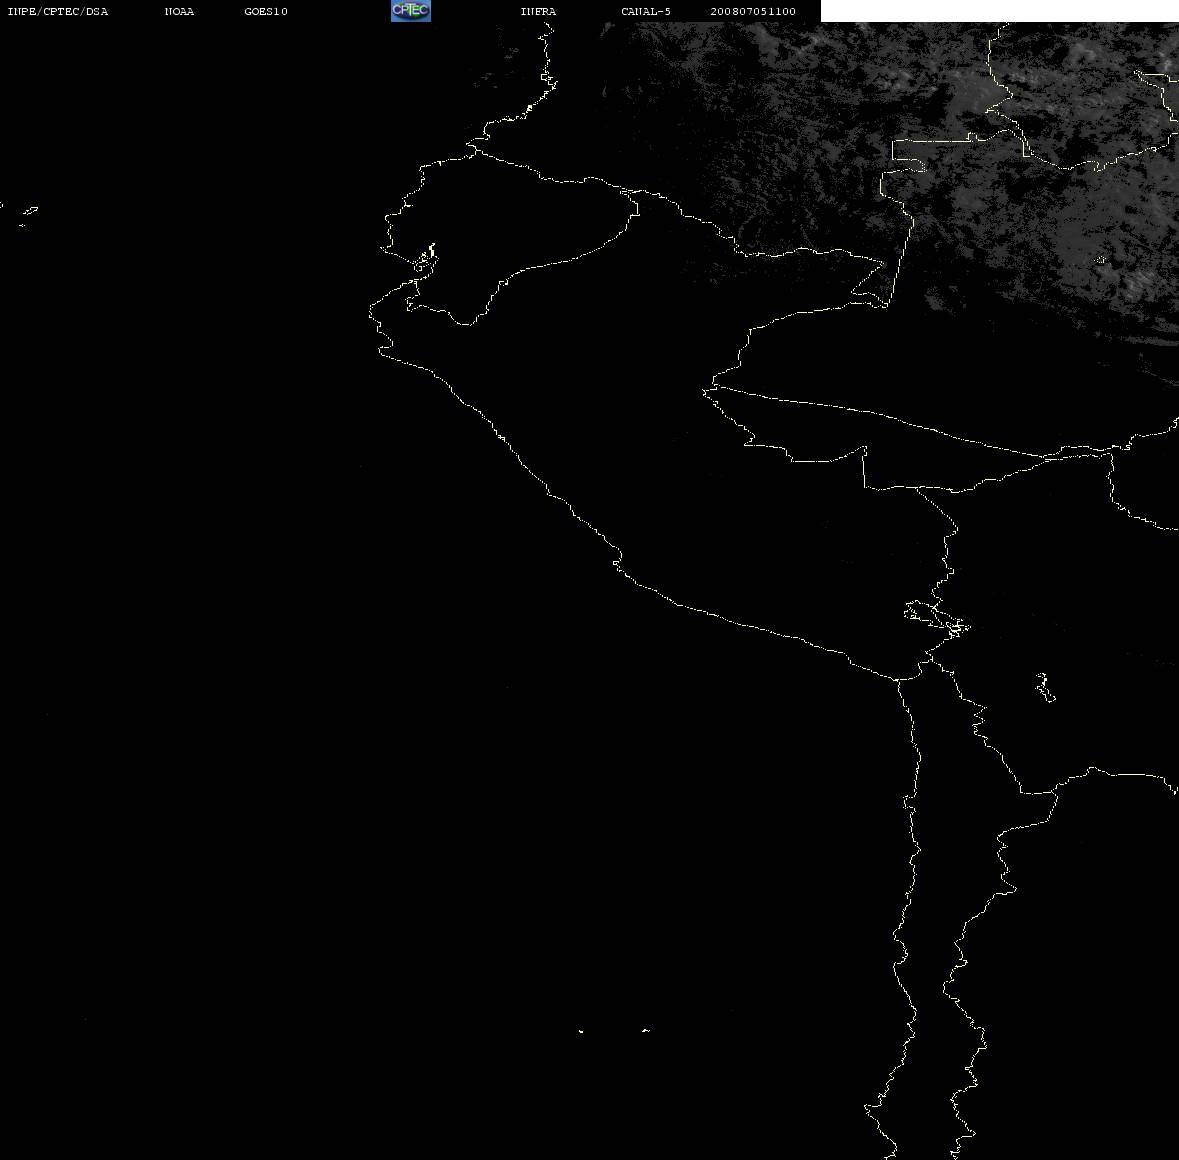Click the Peru–Chile–Bolivia border junction
The height and width of the screenshot is (1160, 1179).
(931, 660)
